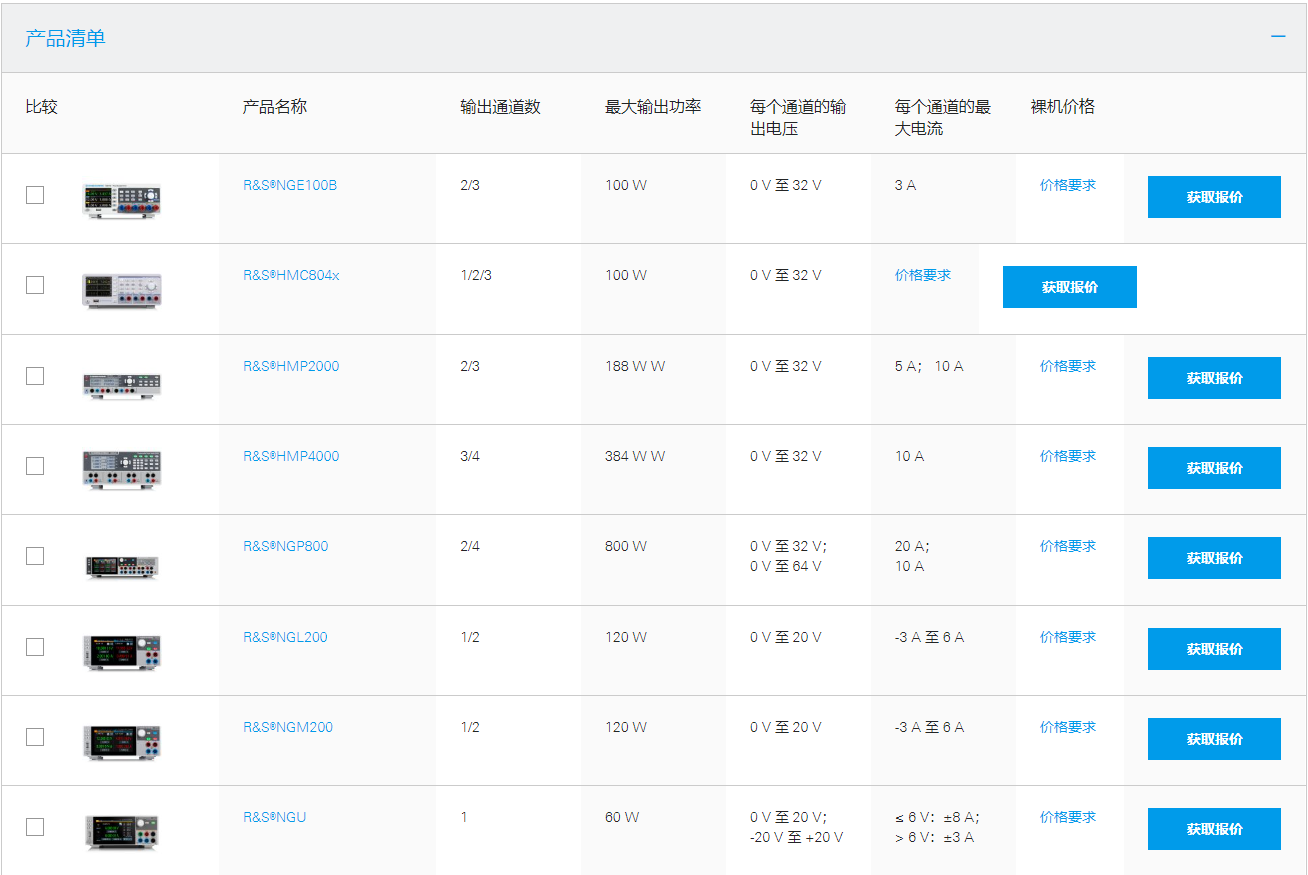Tick the compare checkbox for R&S HMP4000

coord(35,466)
